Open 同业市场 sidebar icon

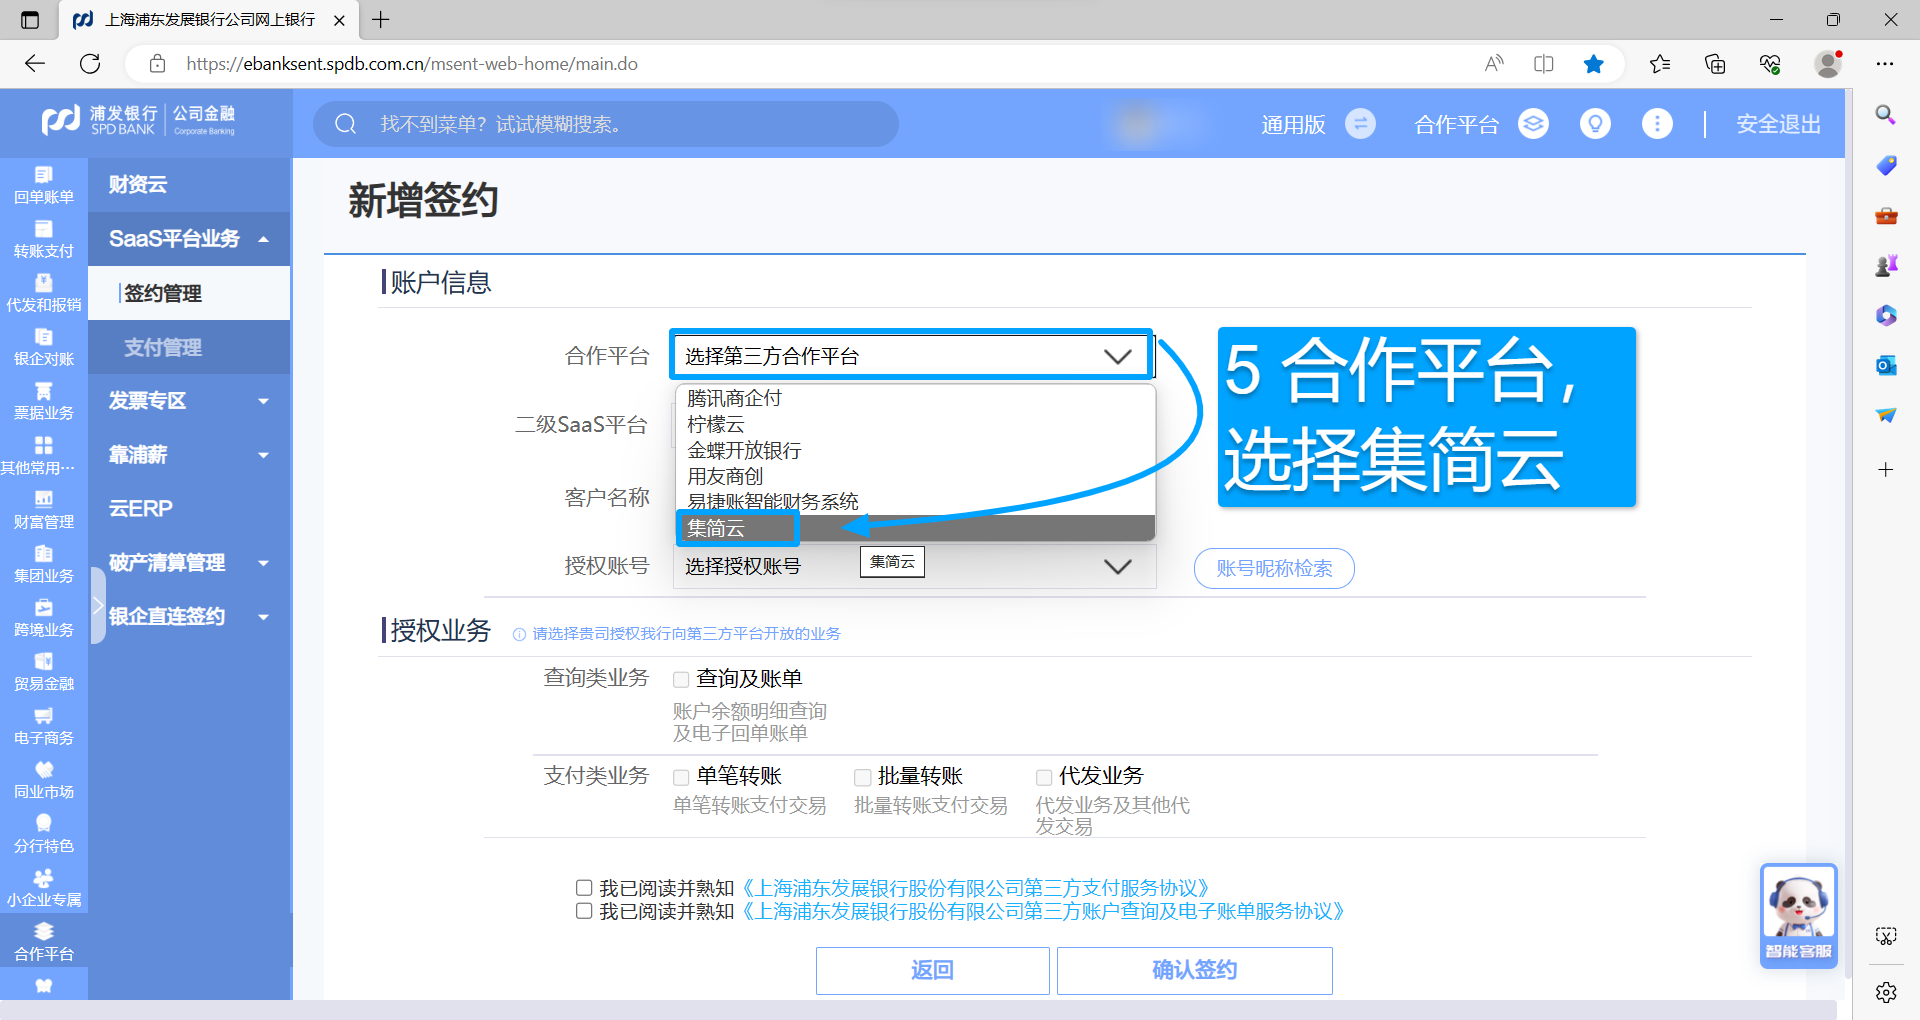pyautogui.click(x=44, y=779)
